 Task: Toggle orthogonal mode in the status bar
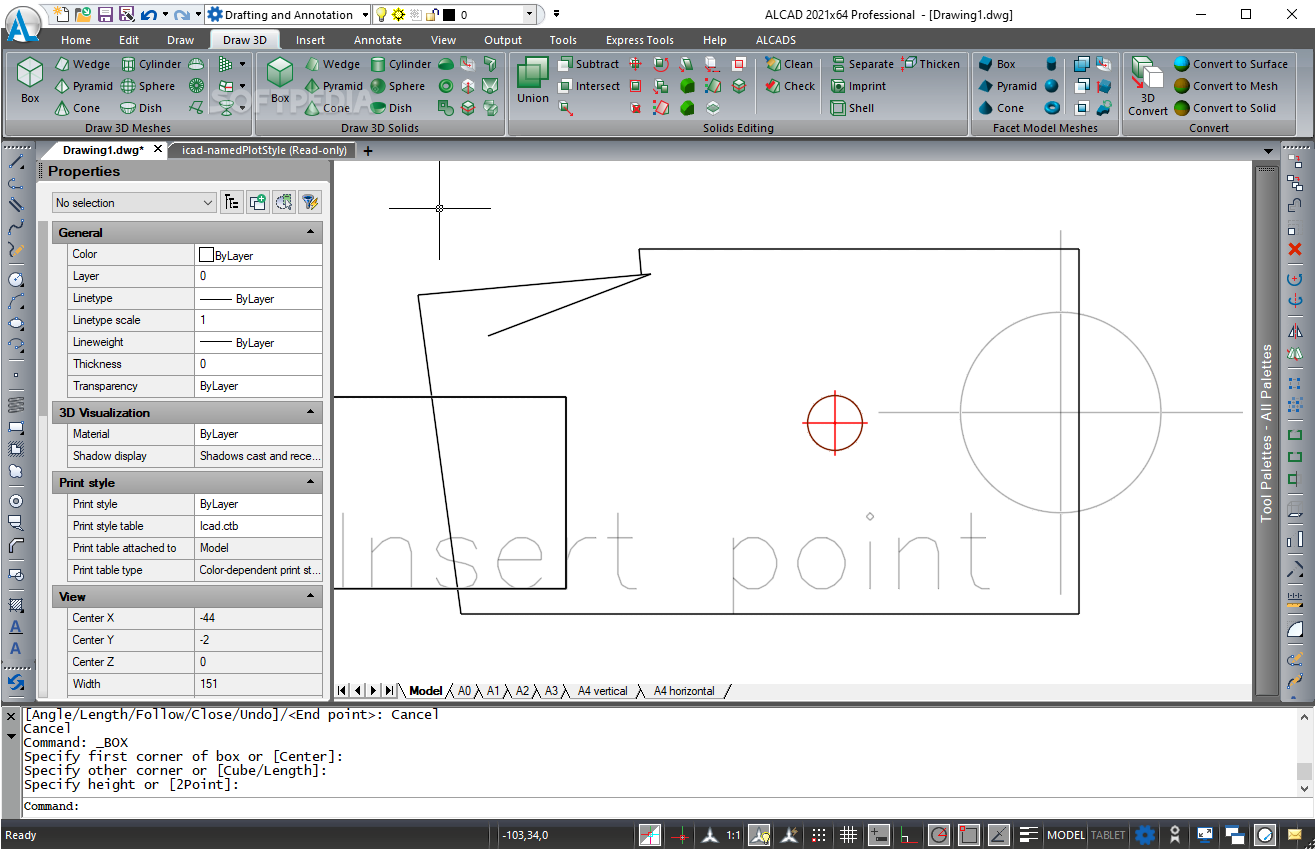coord(909,835)
